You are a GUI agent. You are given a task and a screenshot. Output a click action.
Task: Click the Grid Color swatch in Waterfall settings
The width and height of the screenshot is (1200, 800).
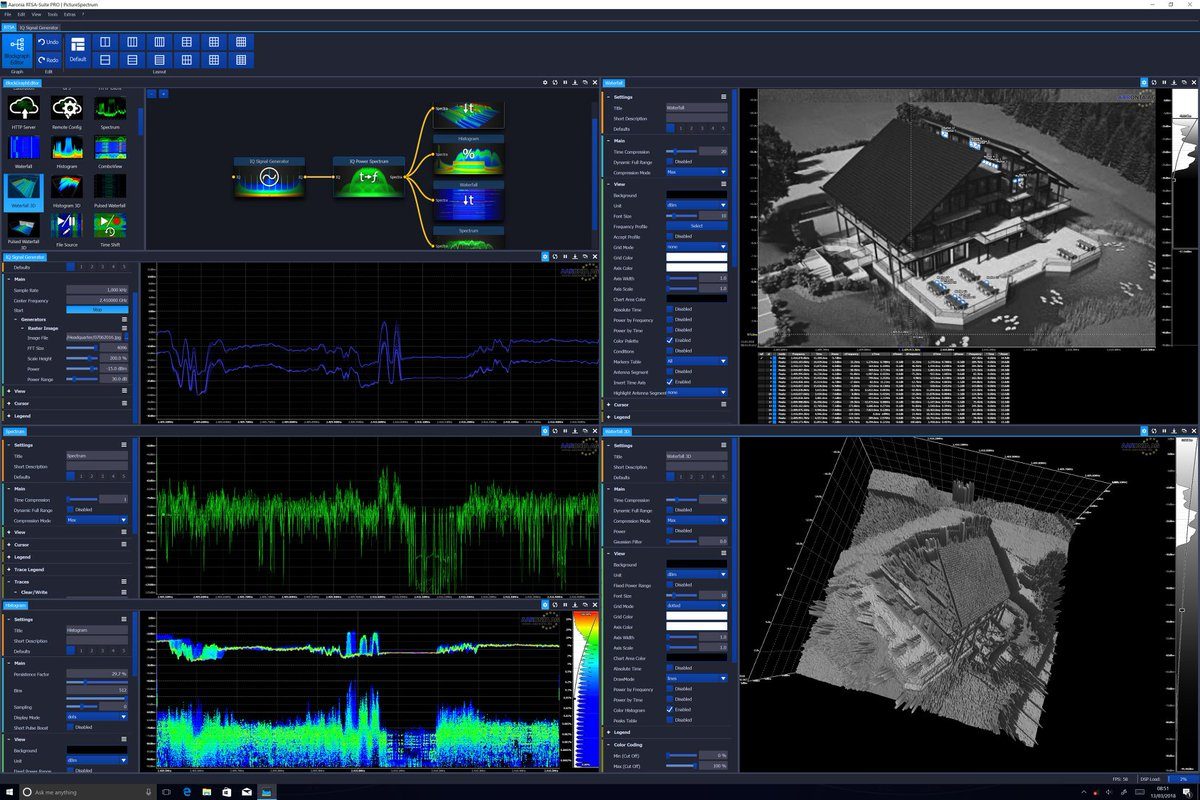pyautogui.click(x=697, y=258)
